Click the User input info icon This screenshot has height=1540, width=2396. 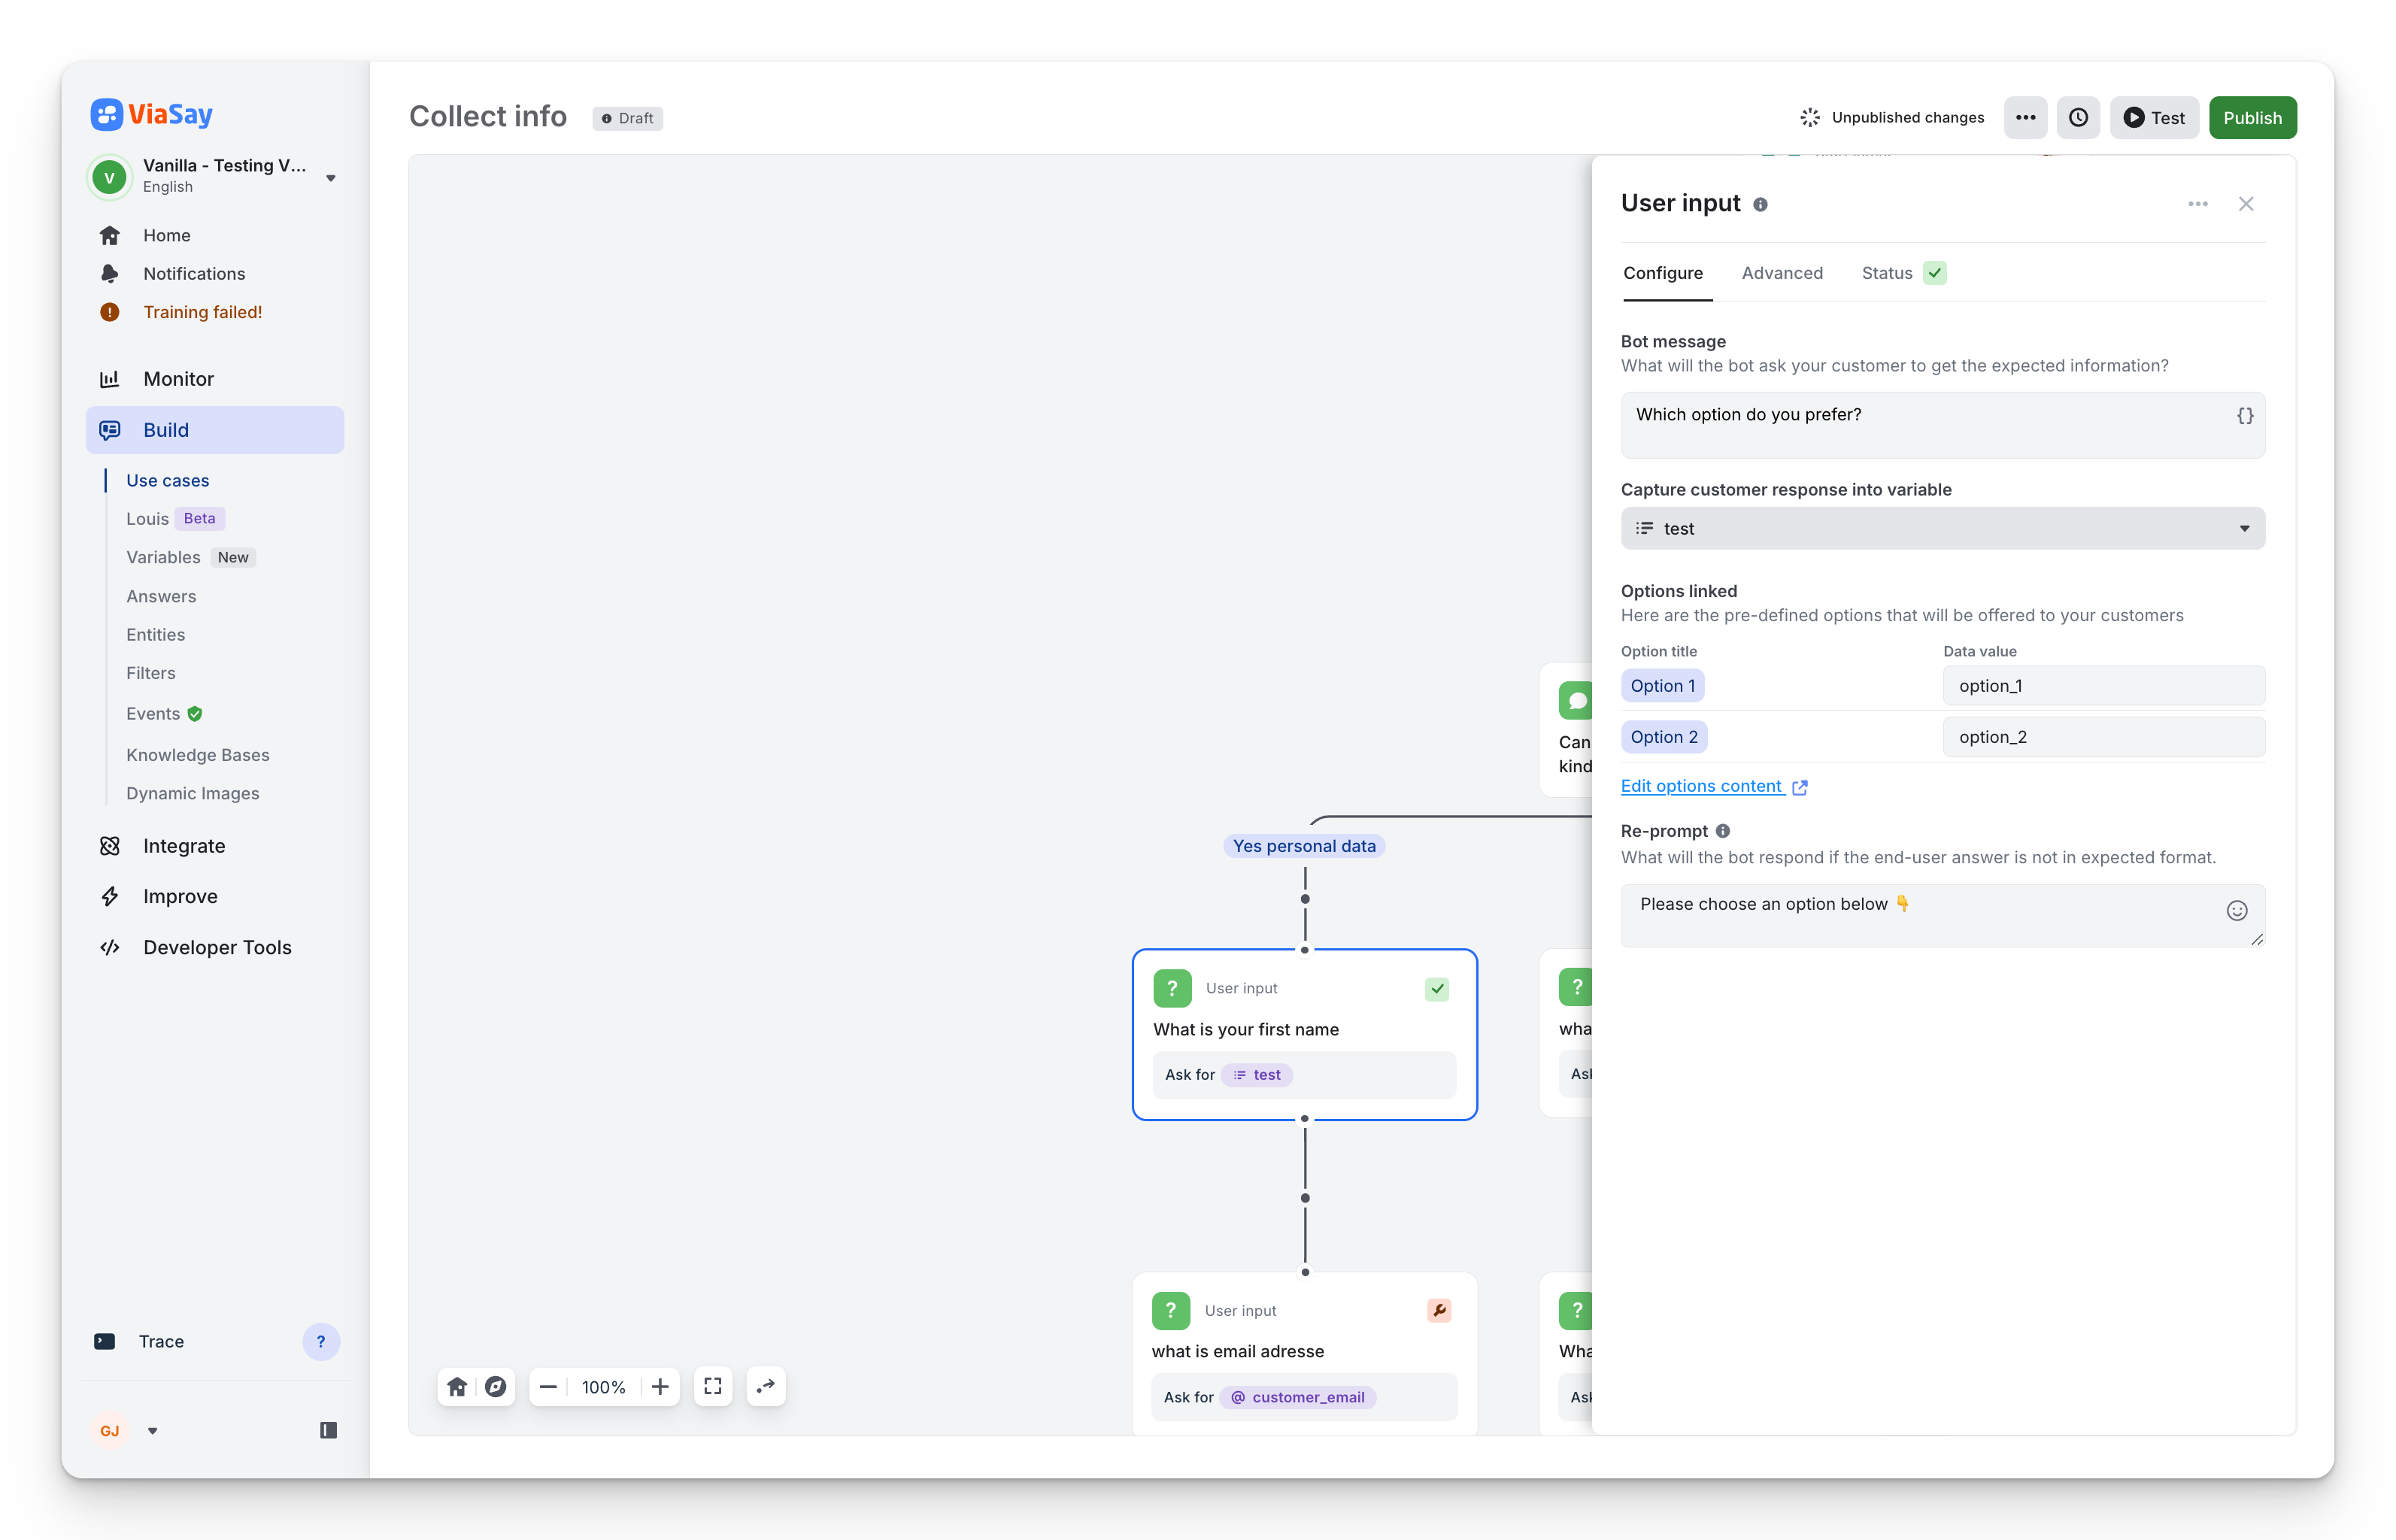[x=1761, y=205]
